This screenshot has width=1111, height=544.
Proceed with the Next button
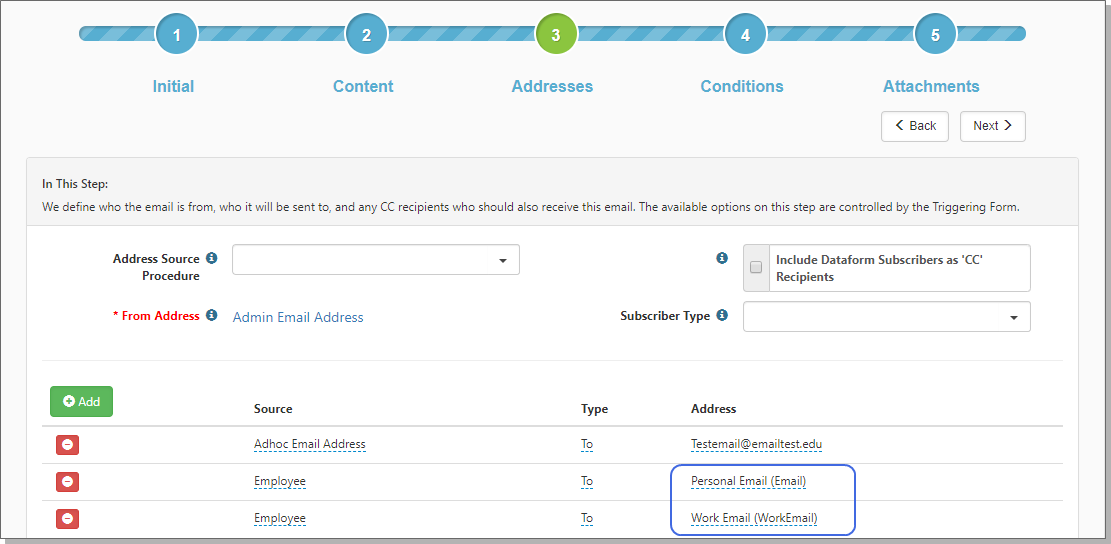992,126
